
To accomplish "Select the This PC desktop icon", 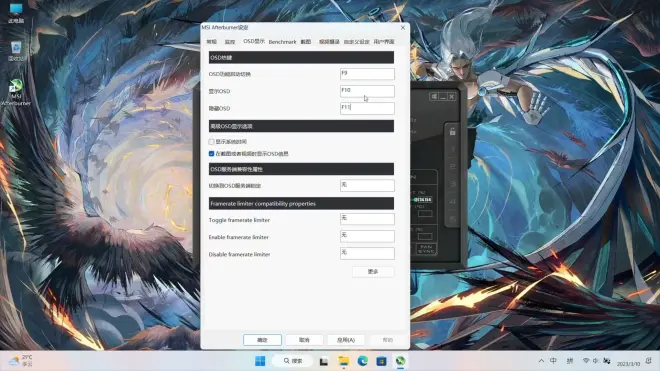I will [16, 13].
